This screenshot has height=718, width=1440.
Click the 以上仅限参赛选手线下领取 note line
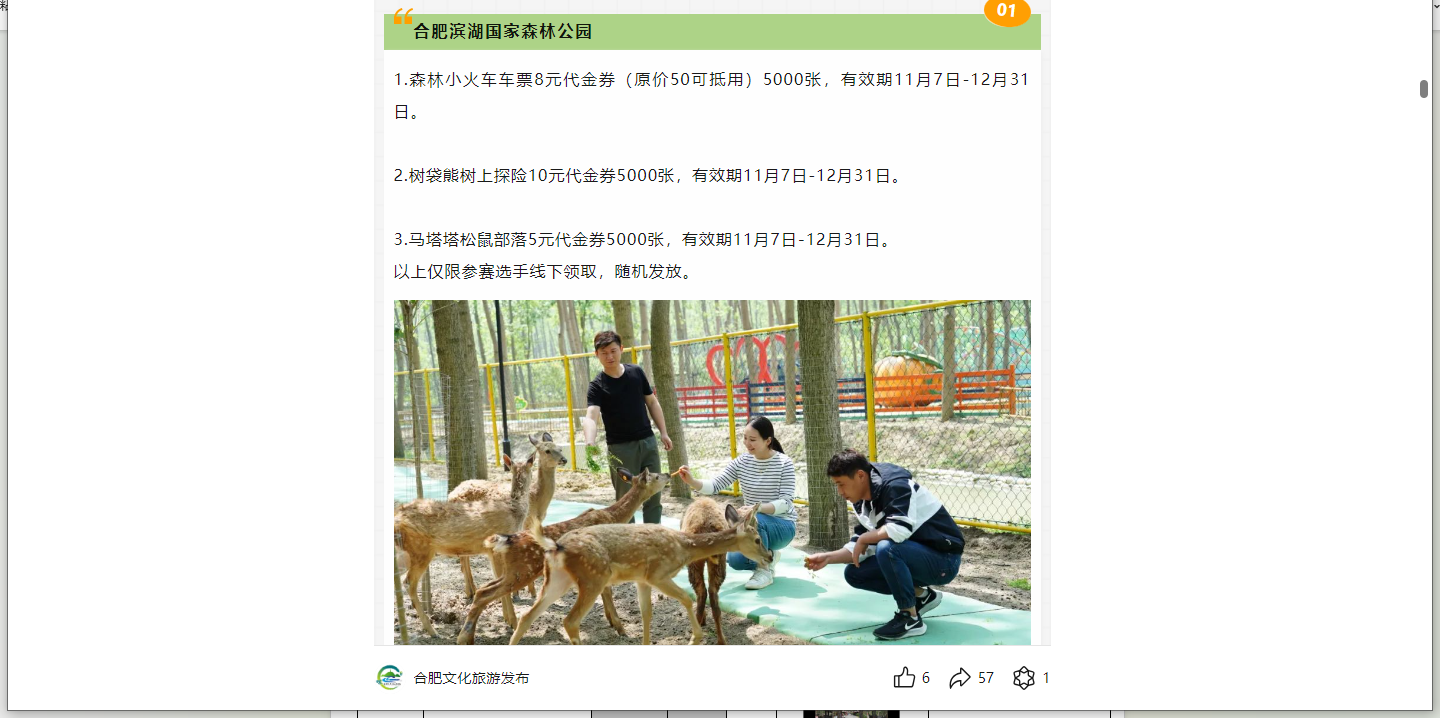click(544, 272)
